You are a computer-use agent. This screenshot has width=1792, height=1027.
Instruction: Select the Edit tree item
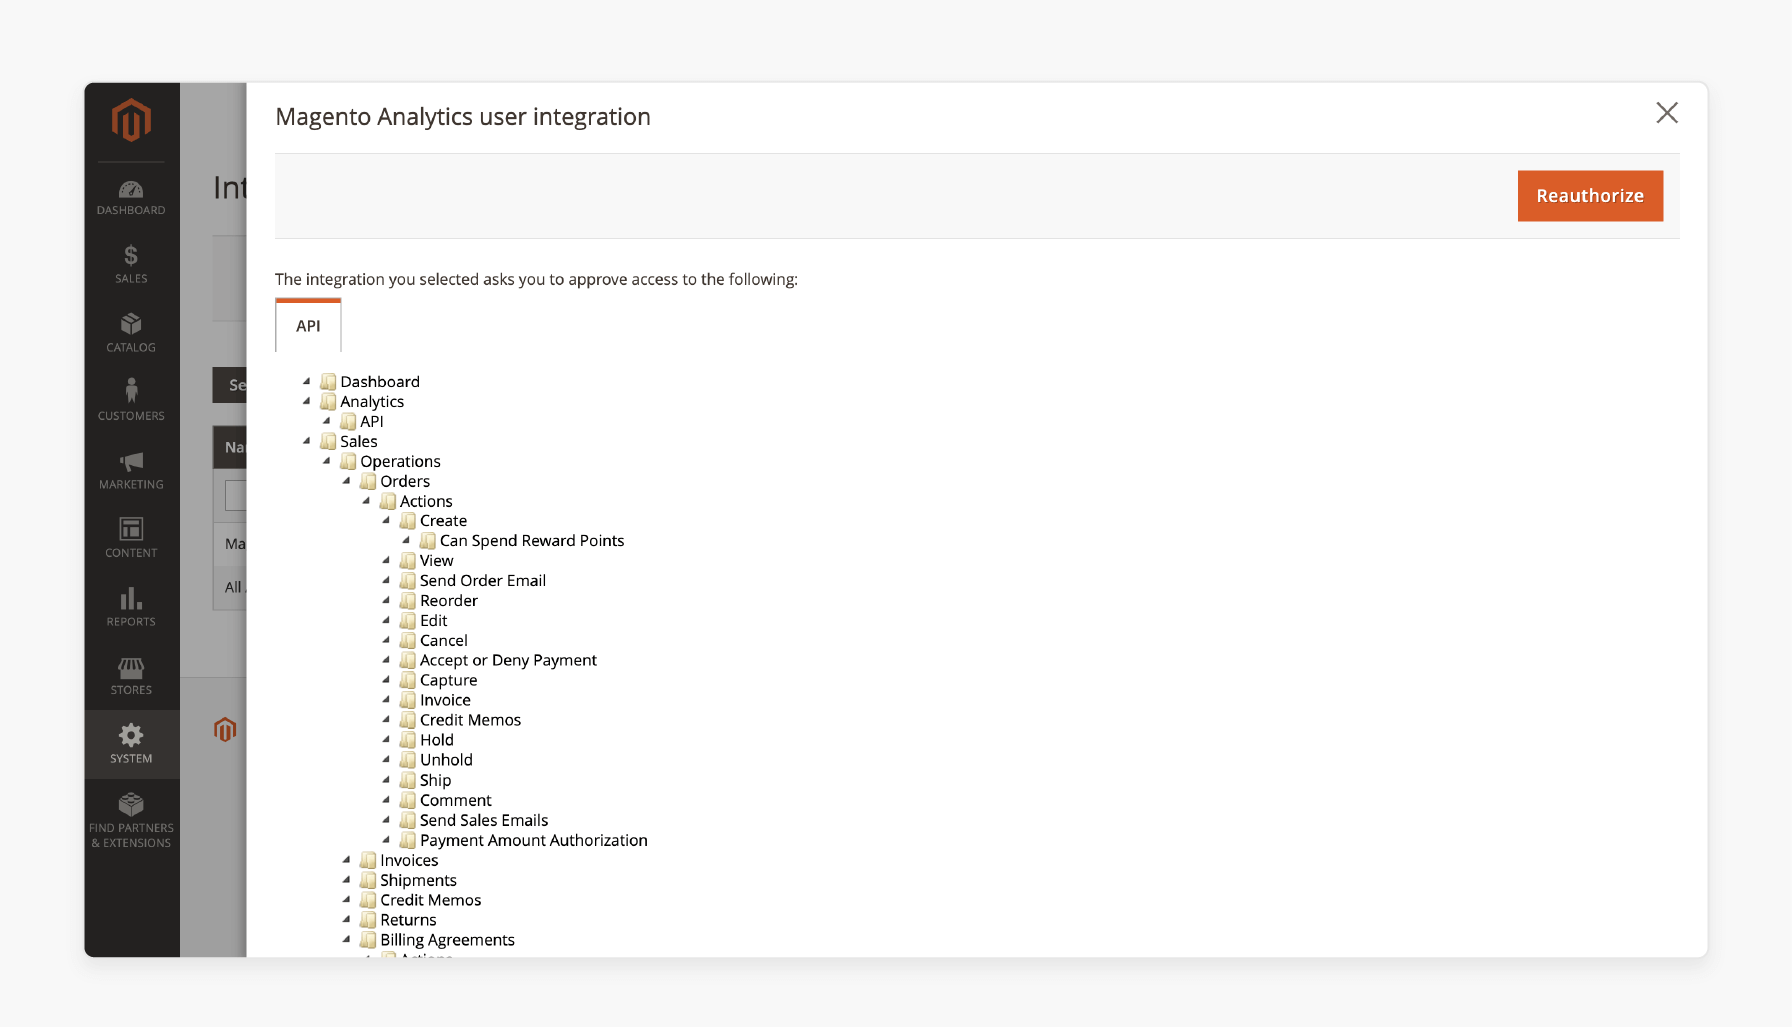(434, 620)
